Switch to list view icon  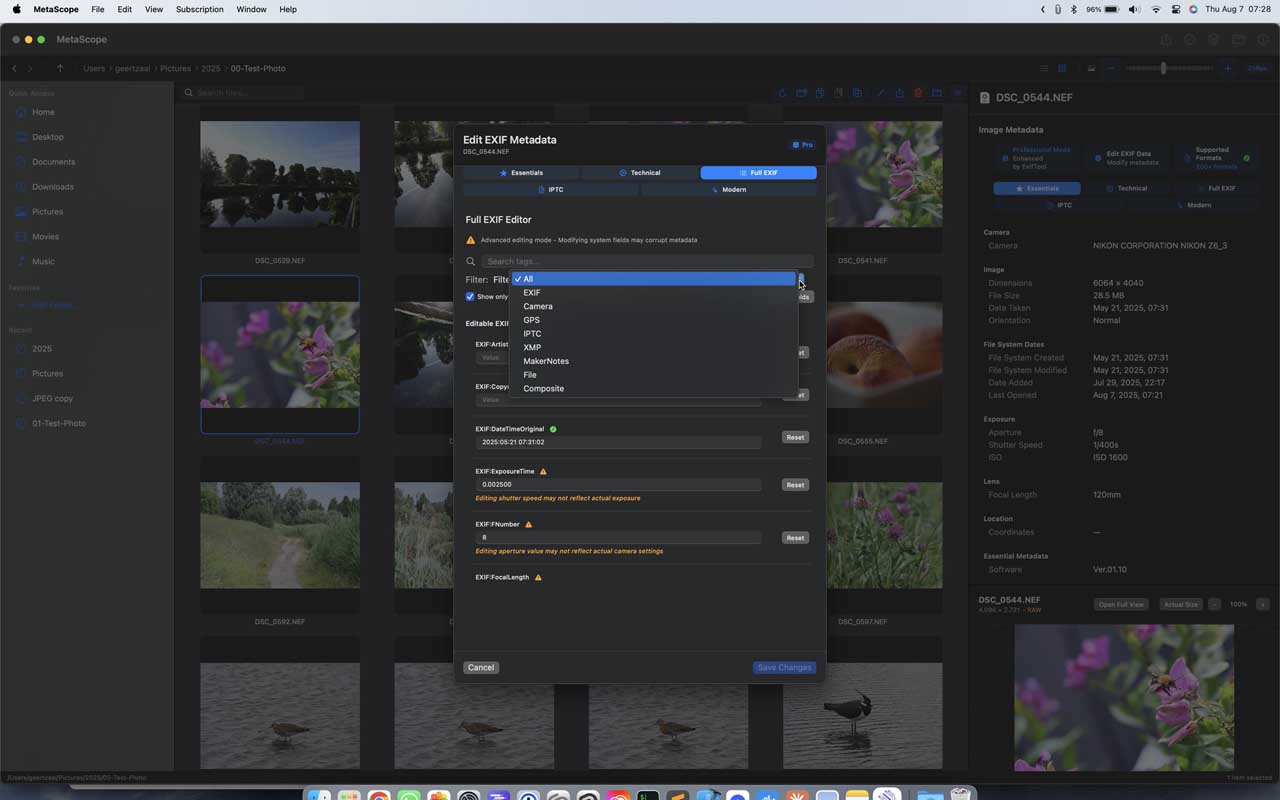point(1044,68)
